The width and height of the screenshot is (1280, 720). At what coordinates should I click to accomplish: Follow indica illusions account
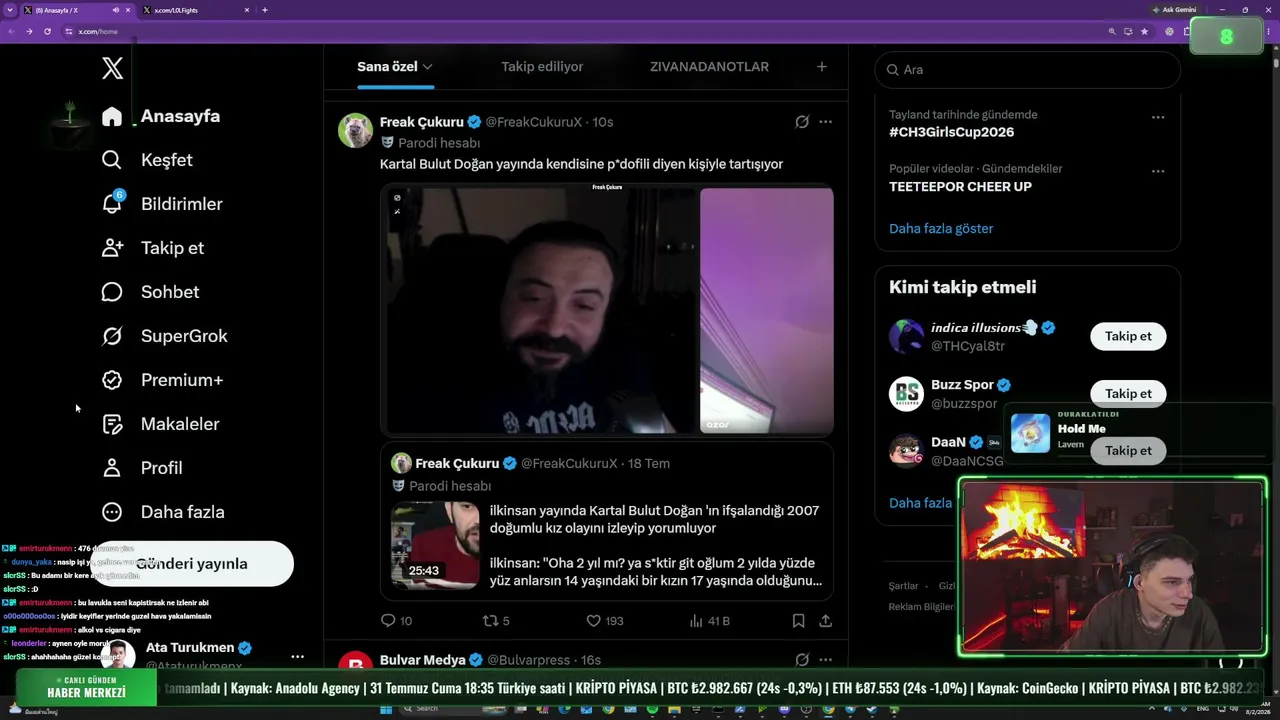[x=1128, y=336]
